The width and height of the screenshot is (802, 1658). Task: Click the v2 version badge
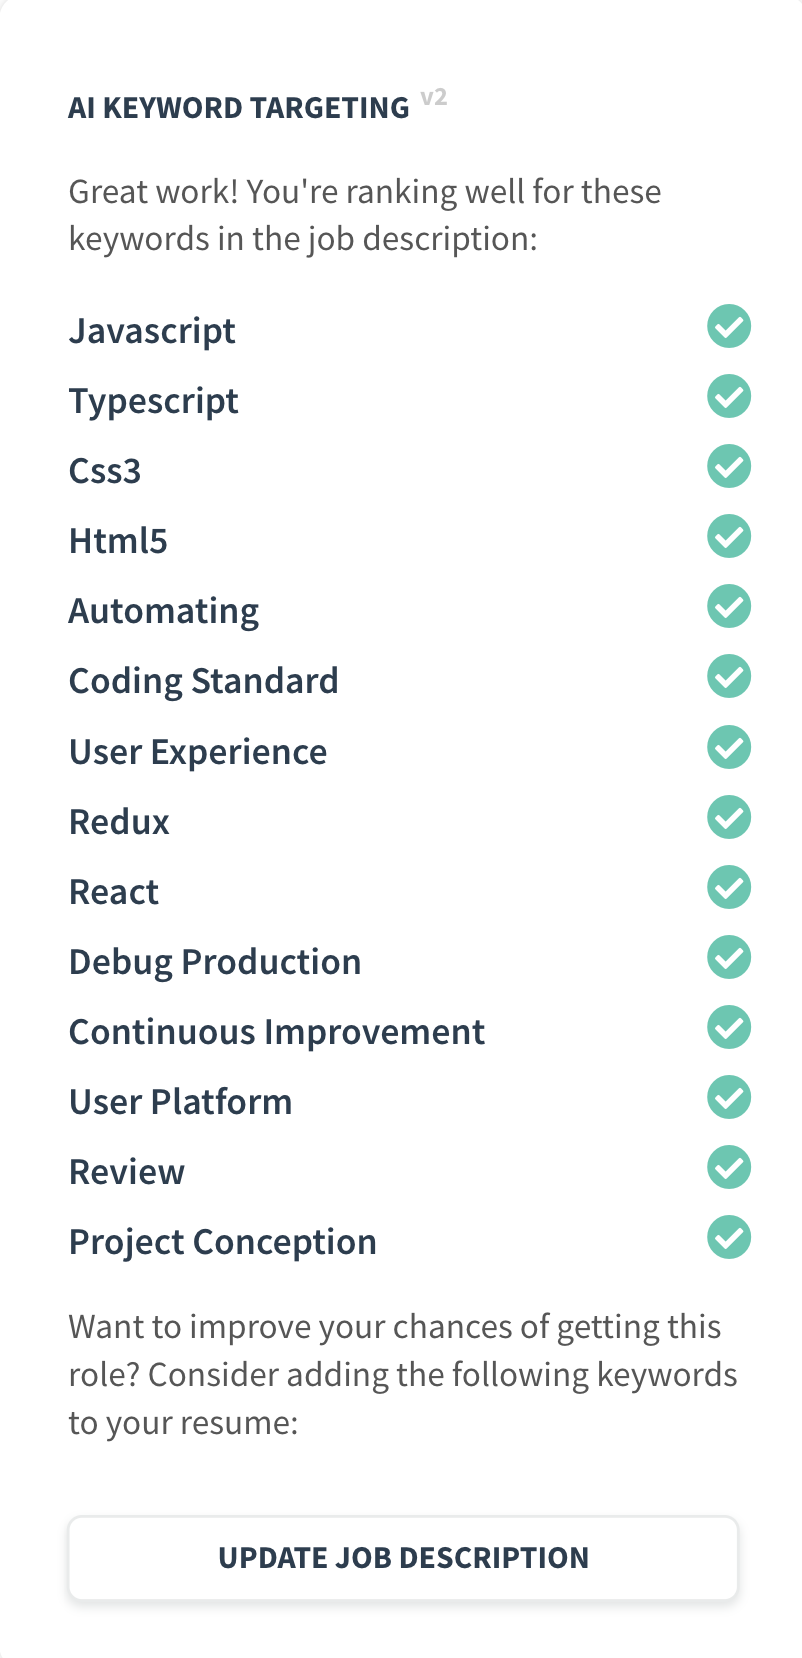(x=434, y=97)
